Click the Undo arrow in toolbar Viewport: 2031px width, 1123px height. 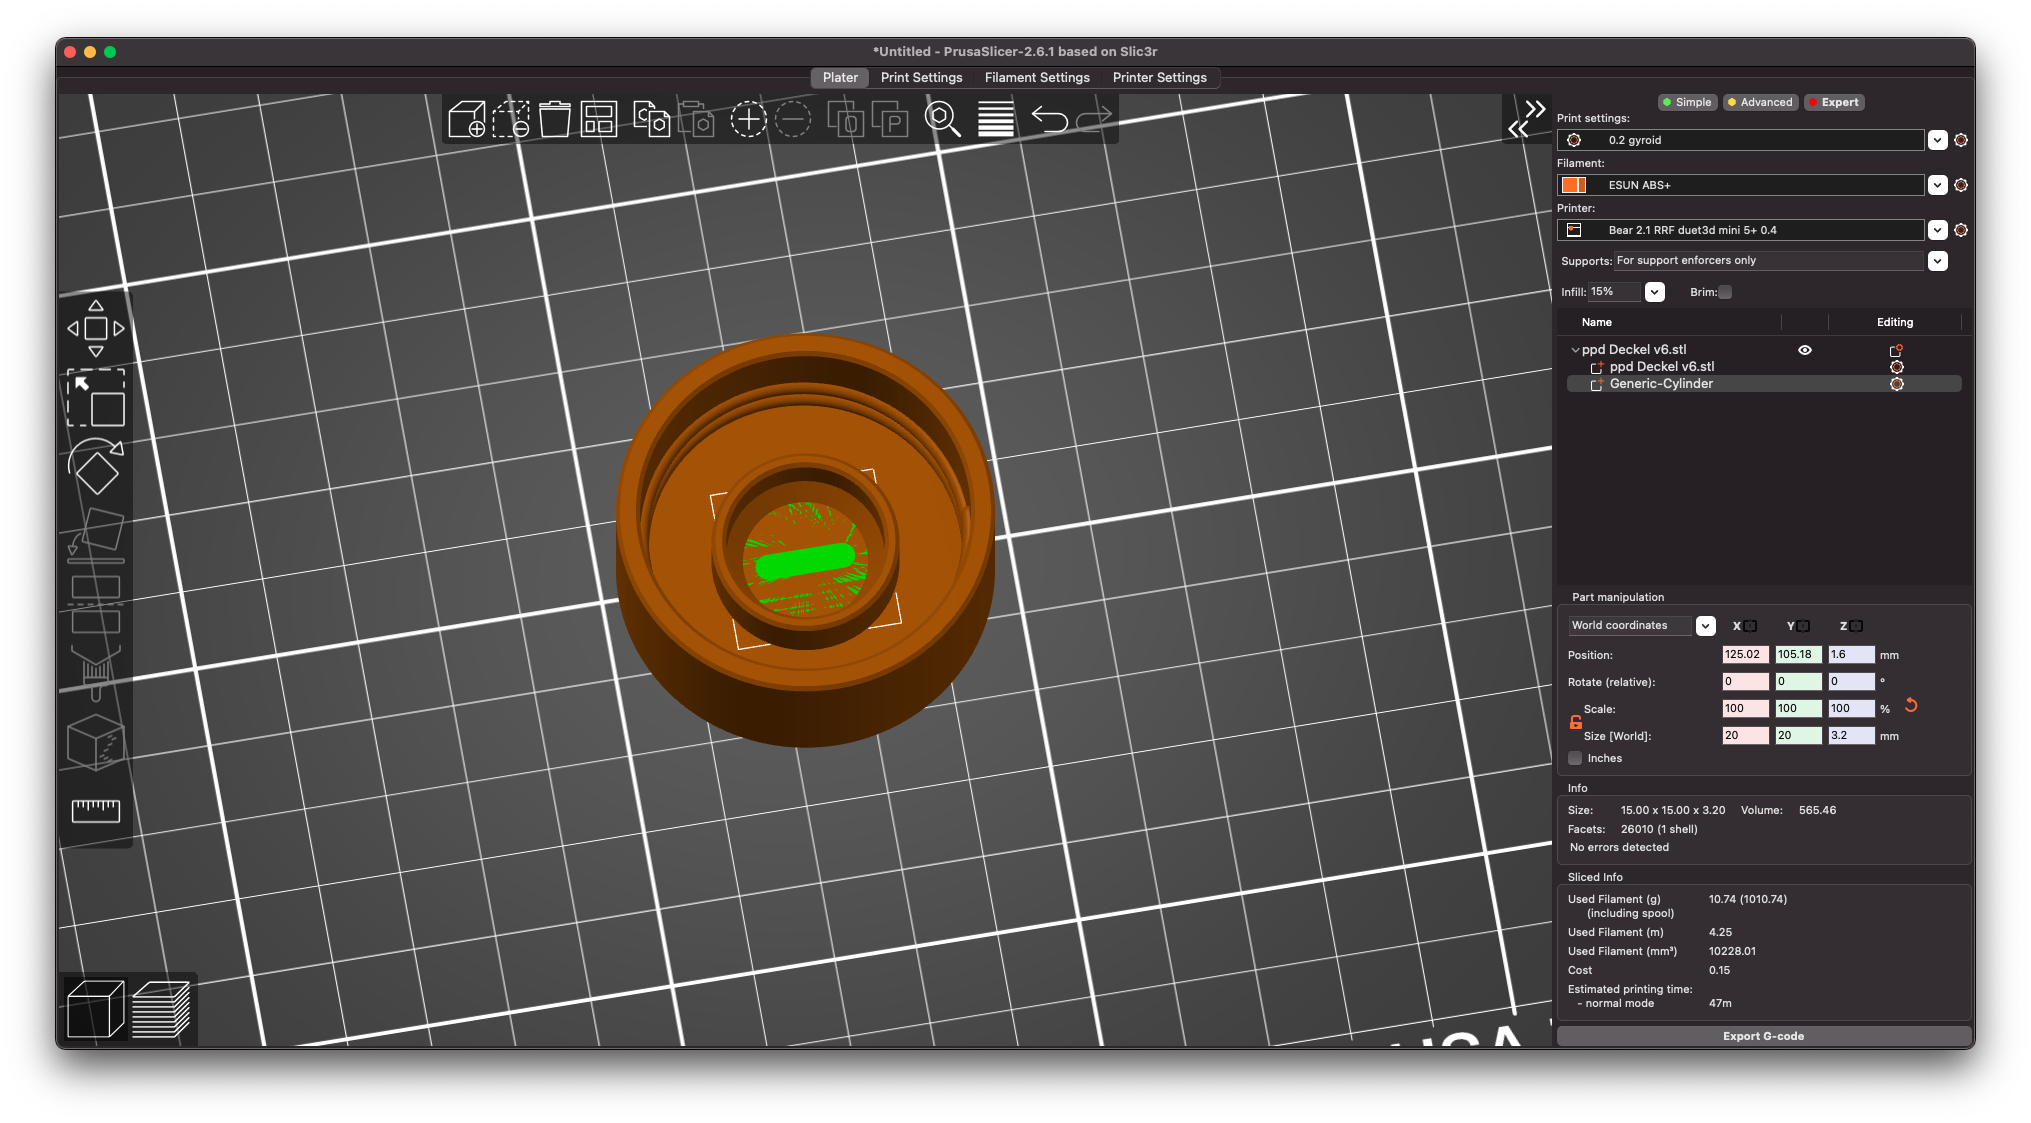(x=1049, y=120)
